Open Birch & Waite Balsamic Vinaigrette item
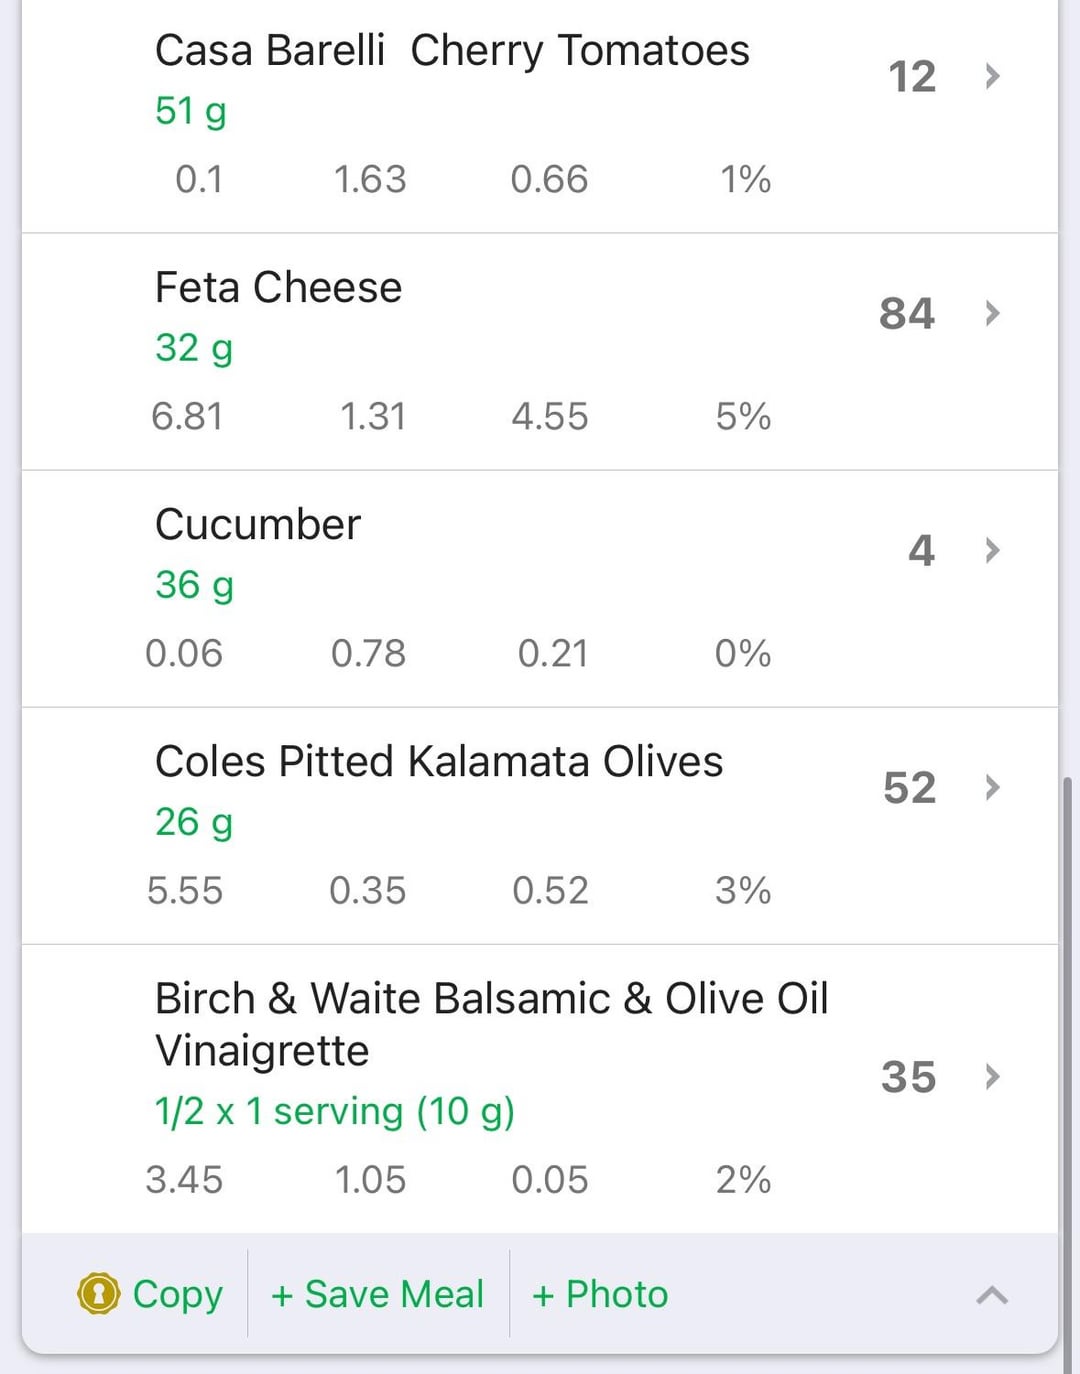 [x=540, y=1089]
